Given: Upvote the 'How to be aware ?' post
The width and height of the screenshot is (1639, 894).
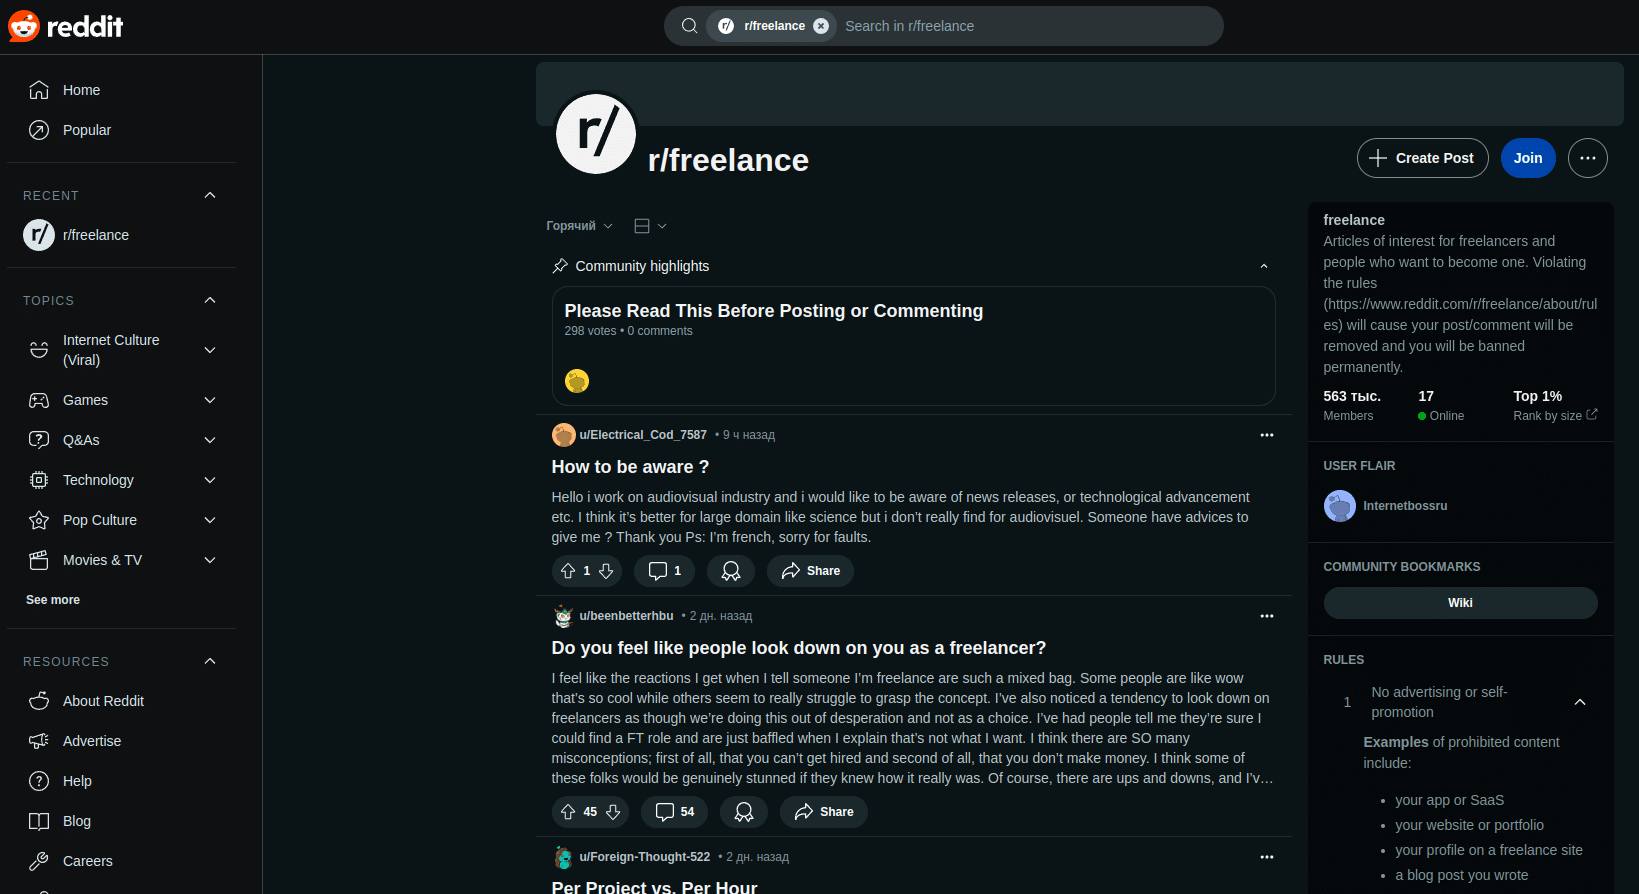Looking at the screenshot, I should point(568,571).
